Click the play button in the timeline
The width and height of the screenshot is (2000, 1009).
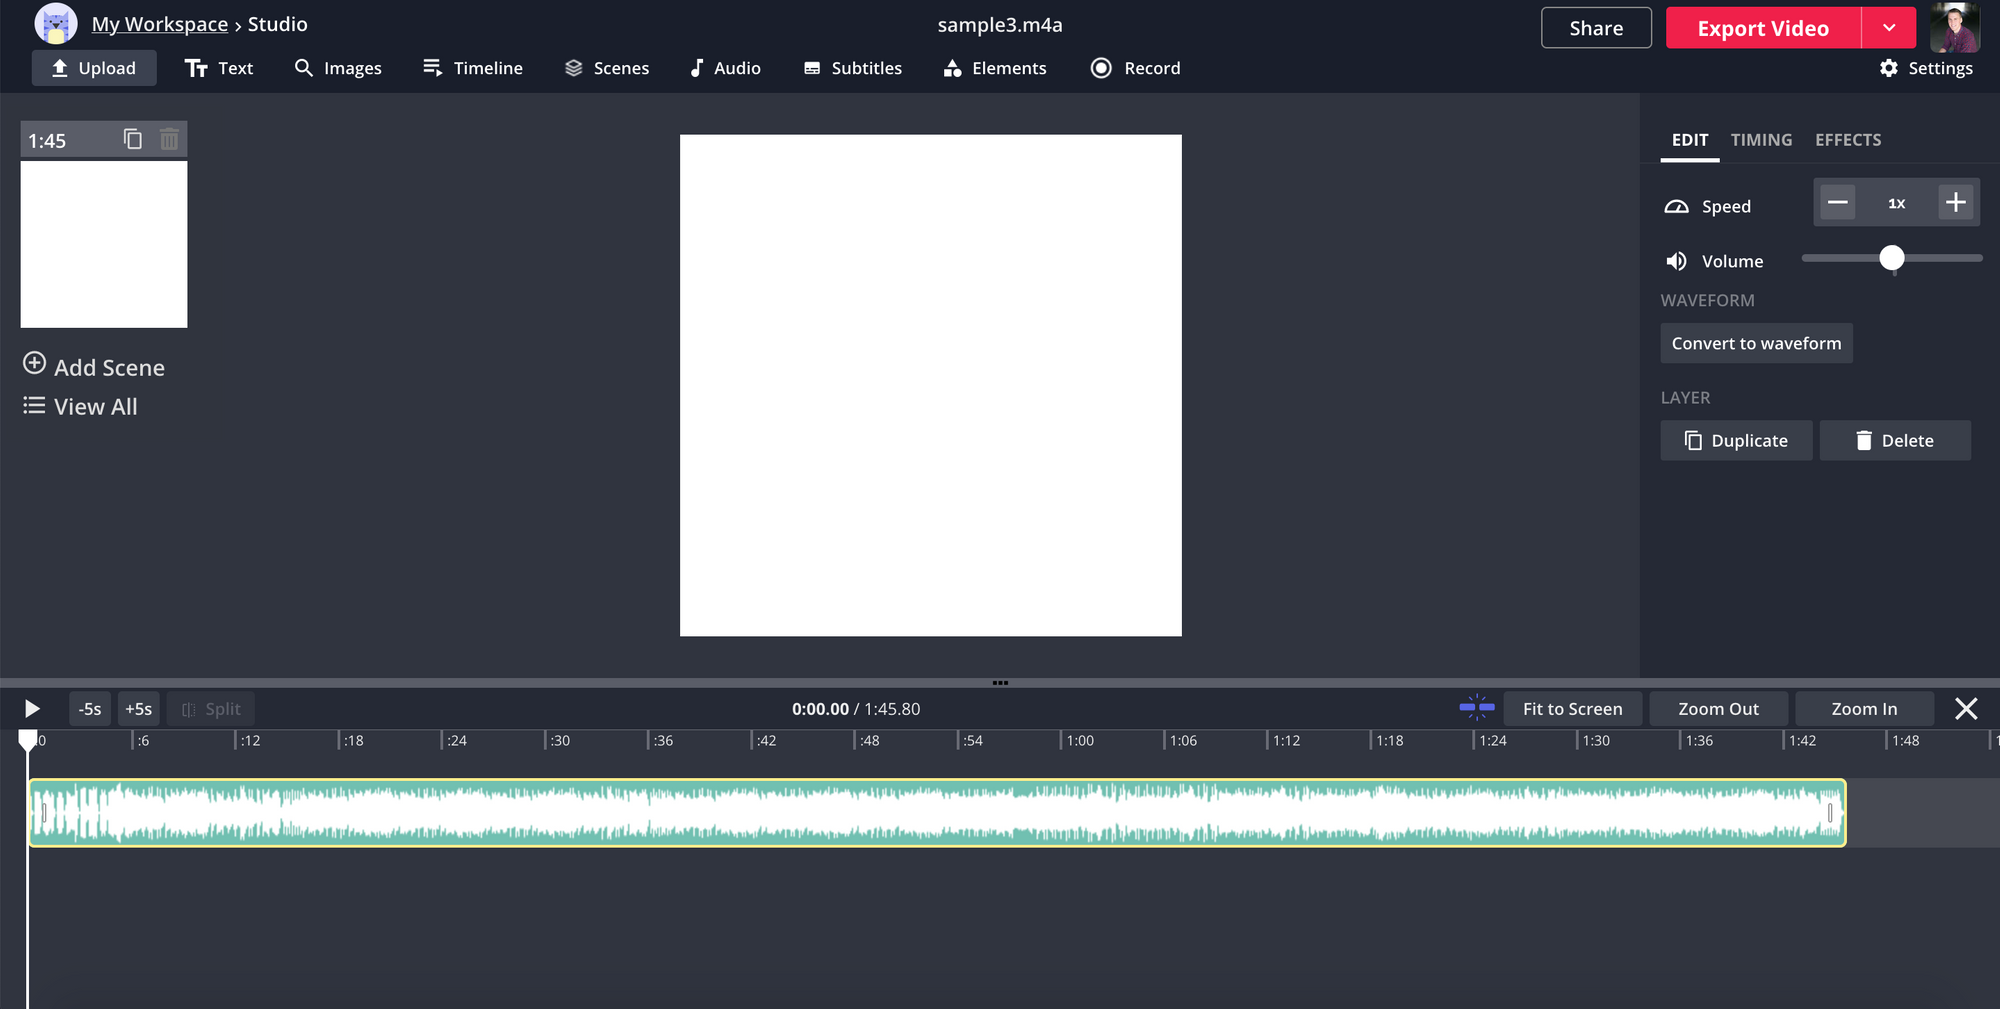point(32,709)
